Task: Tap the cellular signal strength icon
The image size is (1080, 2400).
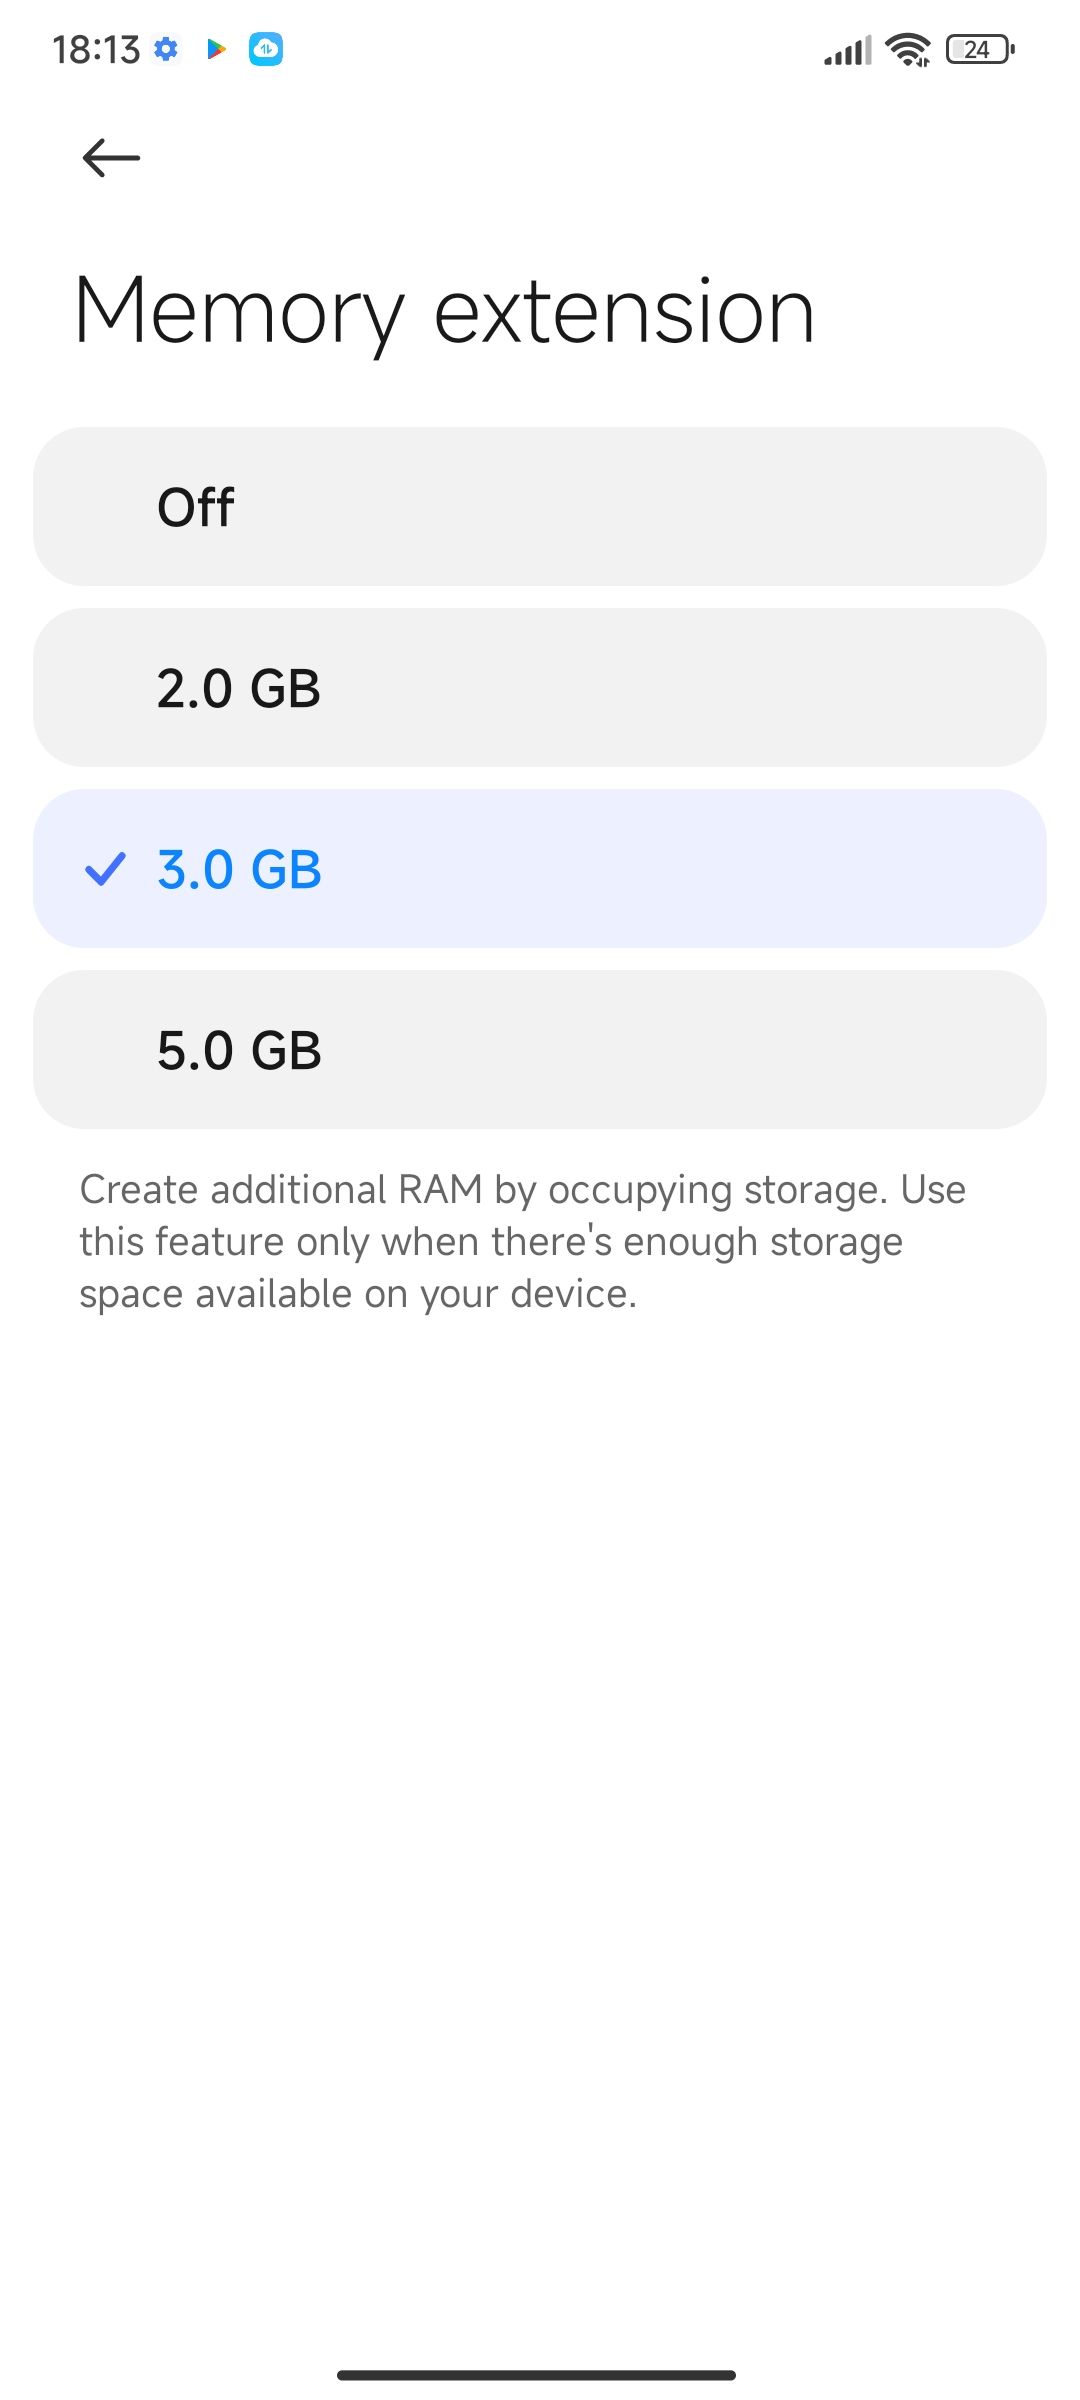Action: pyautogui.click(x=848, y=49)
